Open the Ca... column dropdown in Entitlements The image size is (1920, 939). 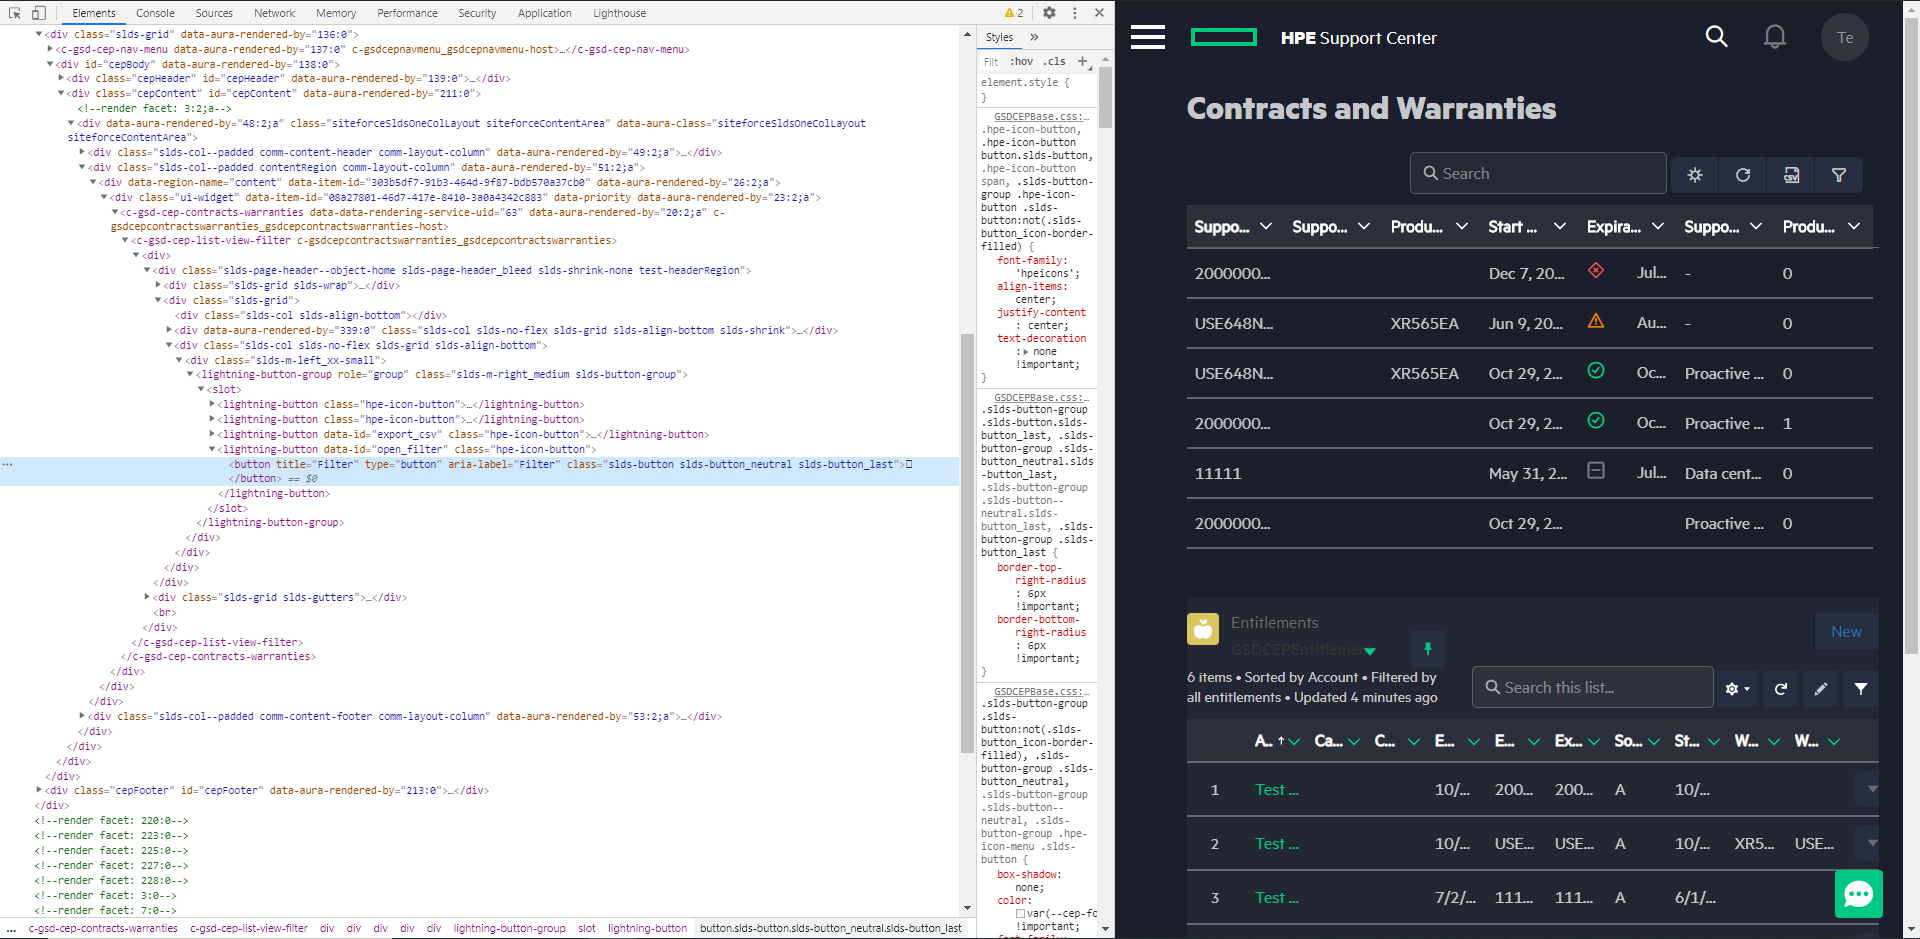coord(1354,742)
